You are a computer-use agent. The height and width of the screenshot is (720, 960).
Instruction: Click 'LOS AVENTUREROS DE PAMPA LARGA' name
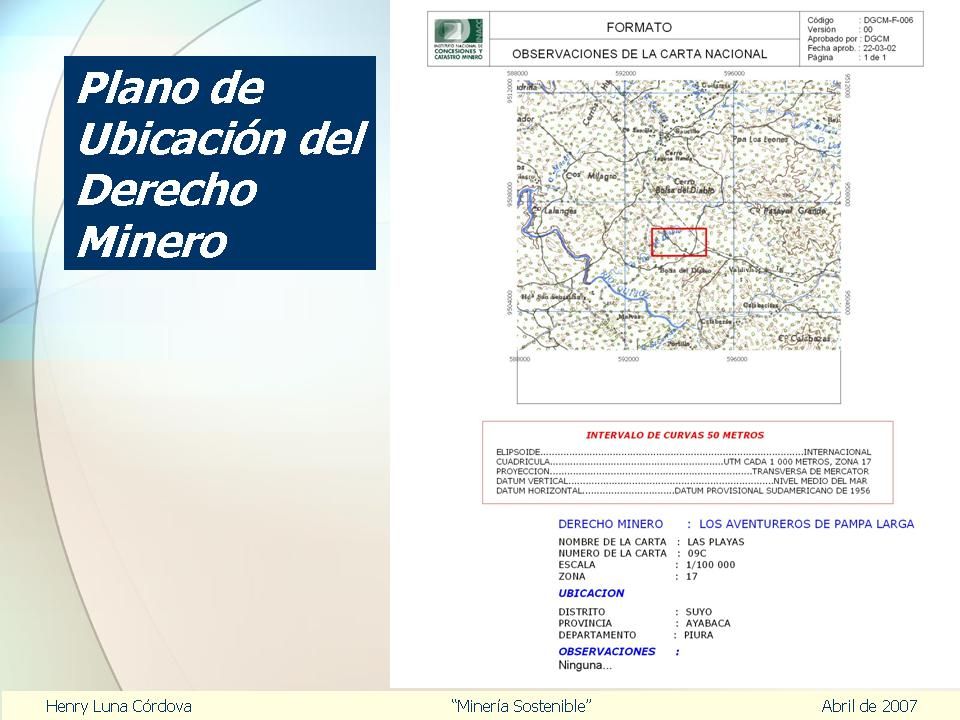(x=806, y=524)
